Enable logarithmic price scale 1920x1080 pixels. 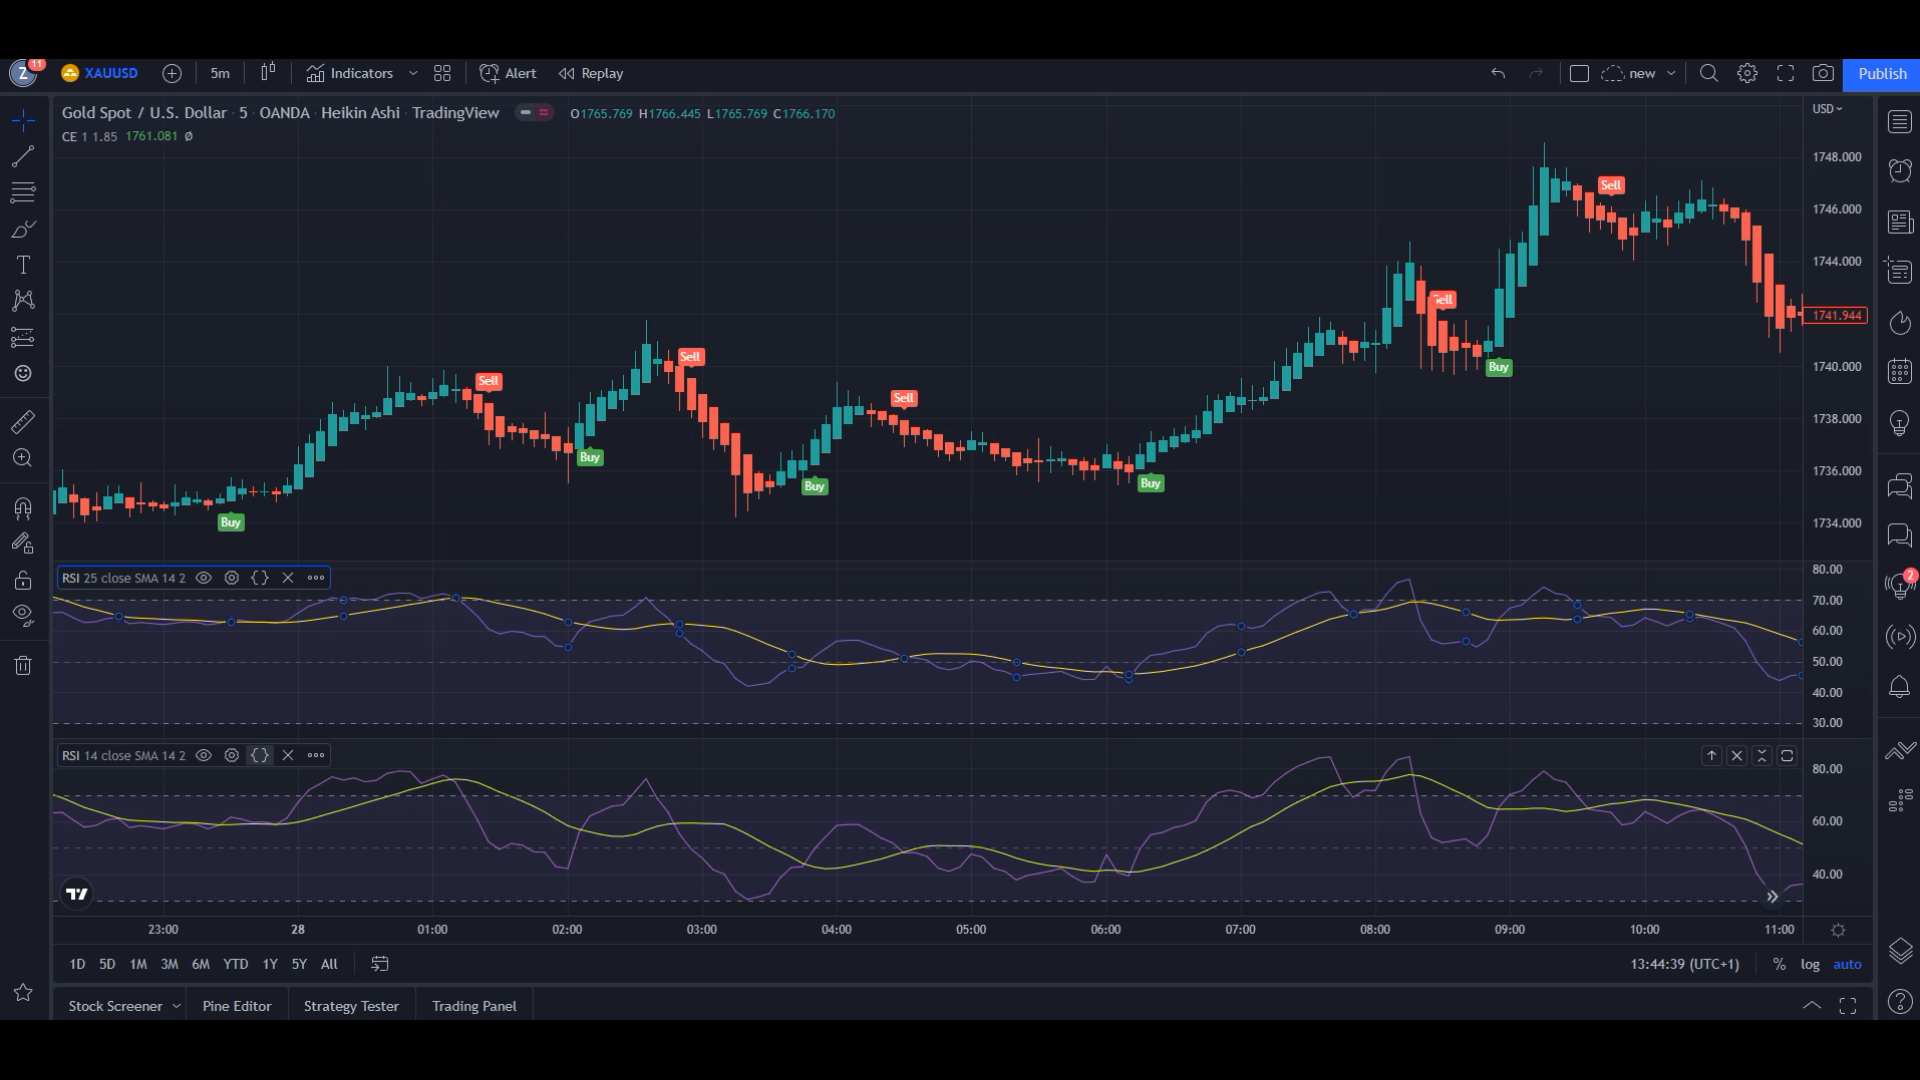(x=1809, y=964)
